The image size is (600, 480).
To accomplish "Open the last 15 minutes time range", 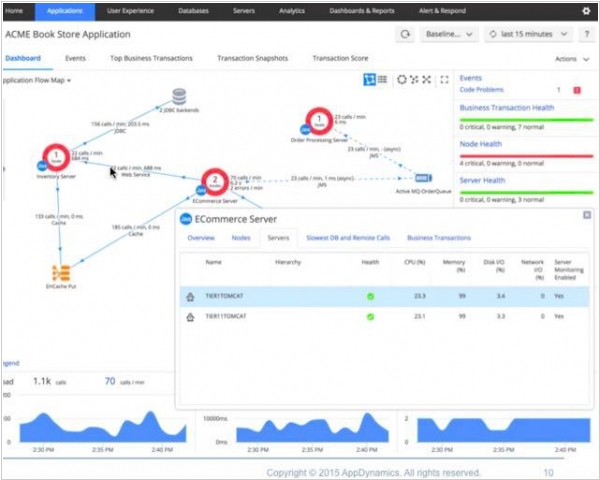I will [525, 34].
